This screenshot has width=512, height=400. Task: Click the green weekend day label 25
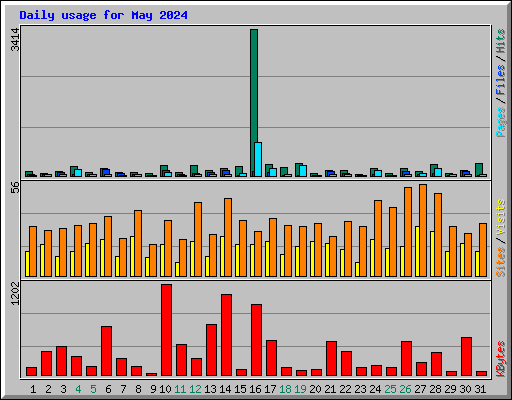[x=390, y=389]
